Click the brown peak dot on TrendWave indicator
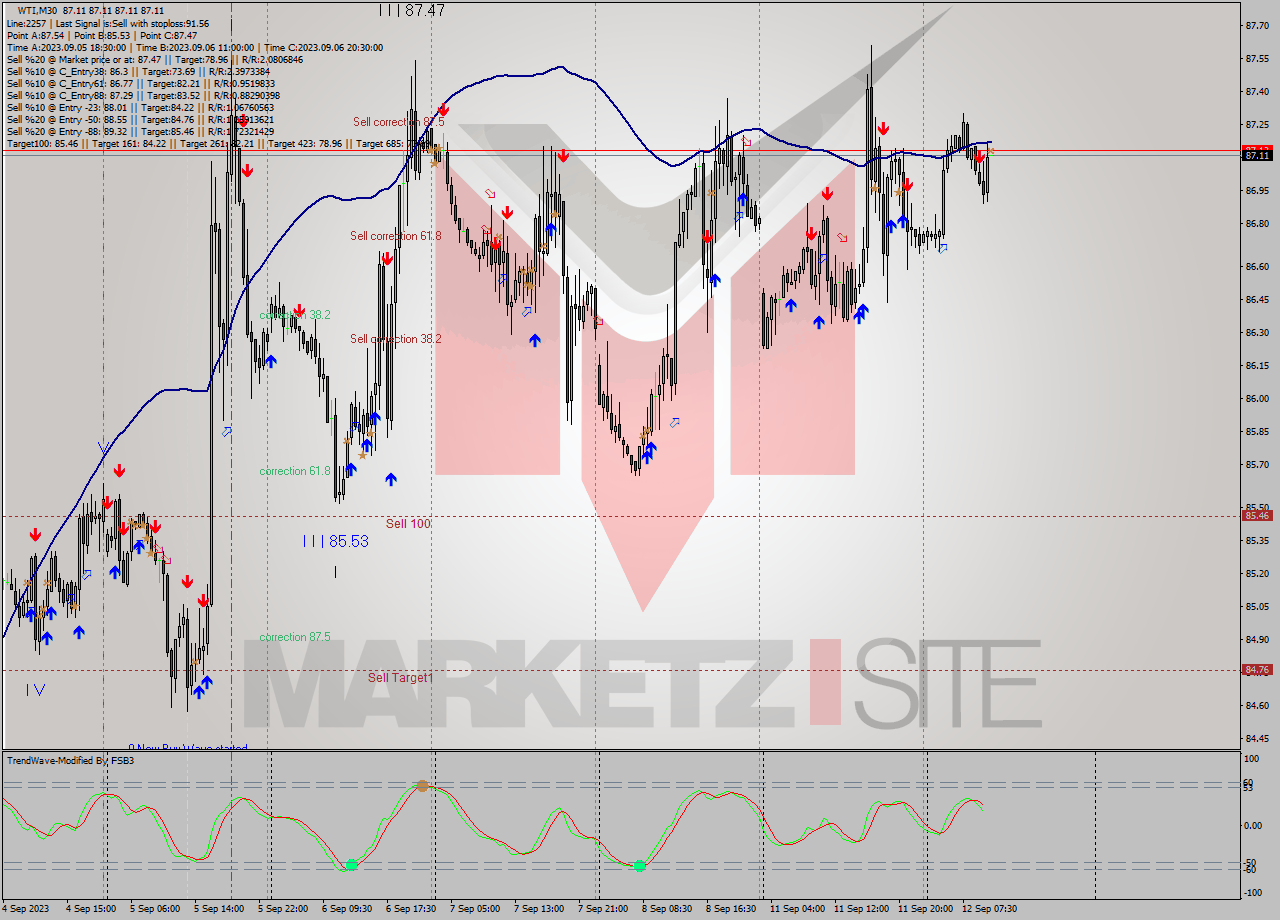 (x=422, y=786)
